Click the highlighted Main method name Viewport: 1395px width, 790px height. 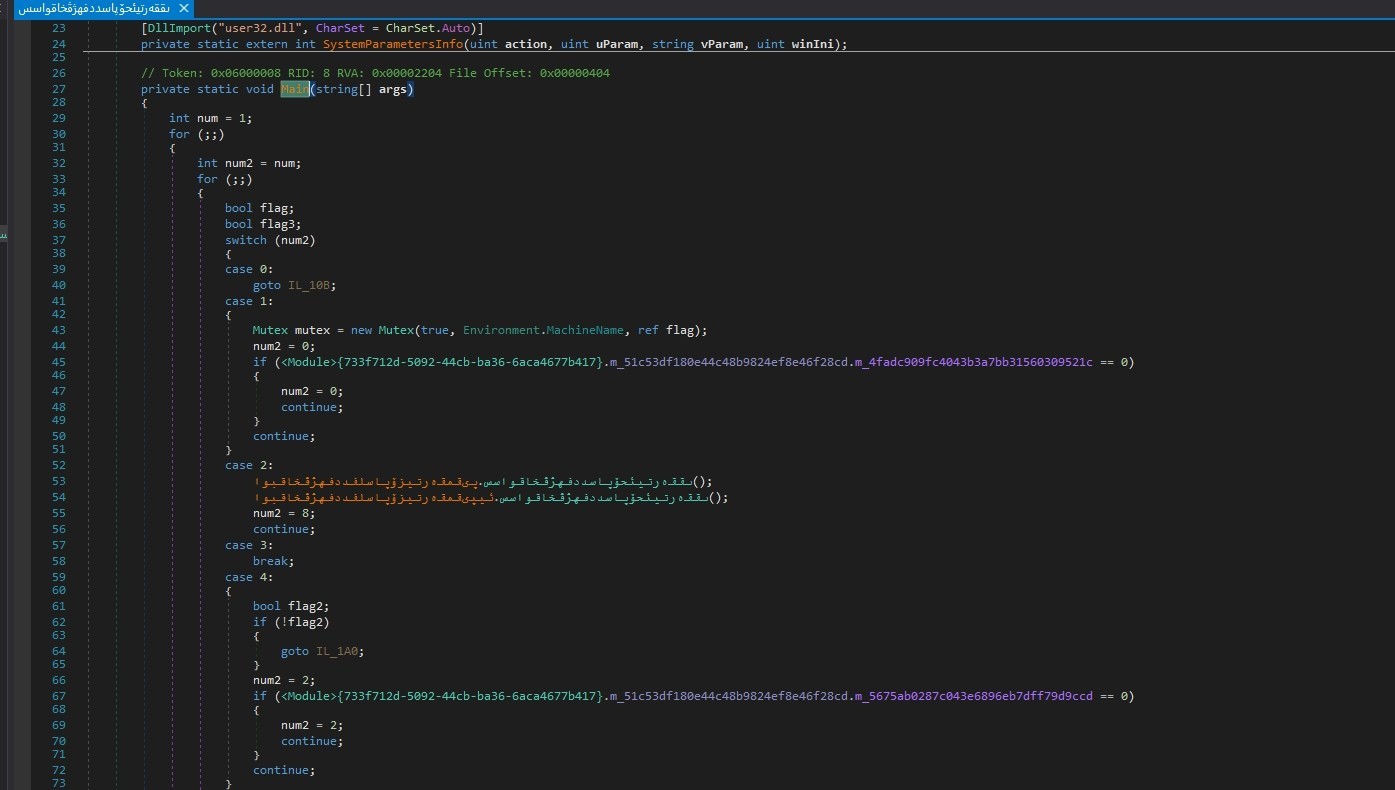(x=295, y=89)
